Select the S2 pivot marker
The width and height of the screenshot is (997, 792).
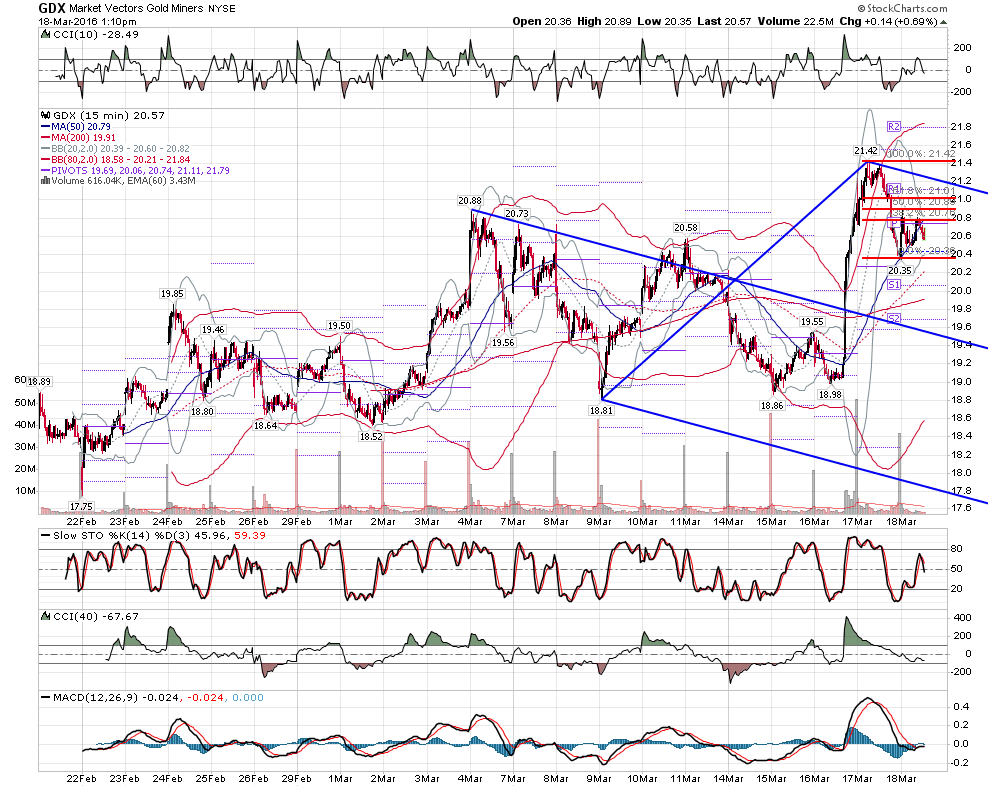point(894,318)
